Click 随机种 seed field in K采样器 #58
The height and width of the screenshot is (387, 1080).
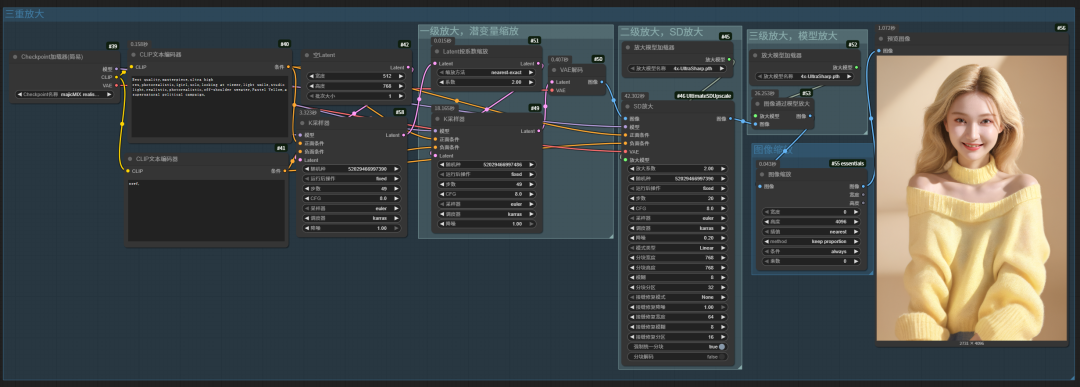[x=353, y=169]
